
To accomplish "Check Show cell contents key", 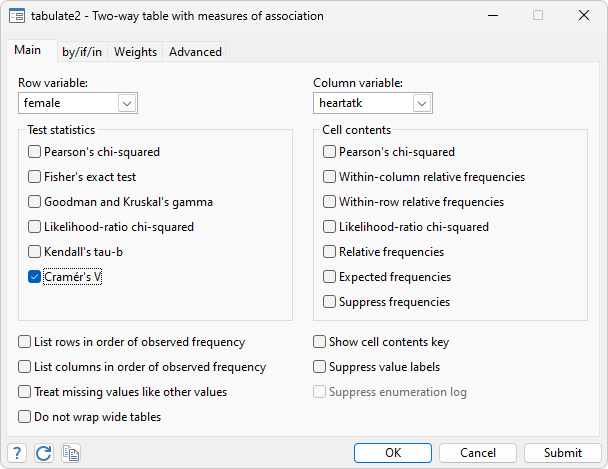I will click(320, 342).
